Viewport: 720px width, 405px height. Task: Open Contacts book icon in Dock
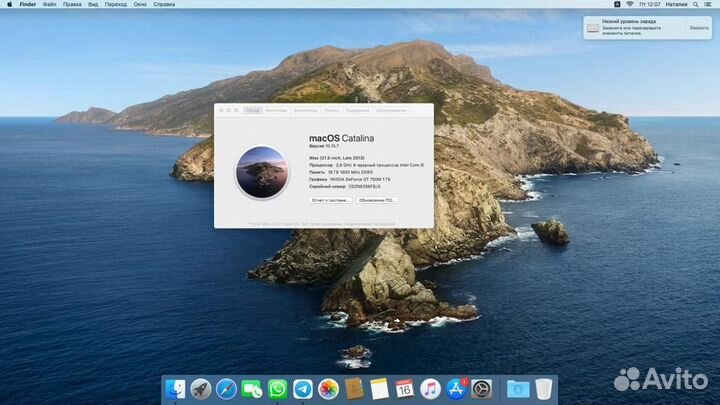pyautogui.click(x=354, y=389)
